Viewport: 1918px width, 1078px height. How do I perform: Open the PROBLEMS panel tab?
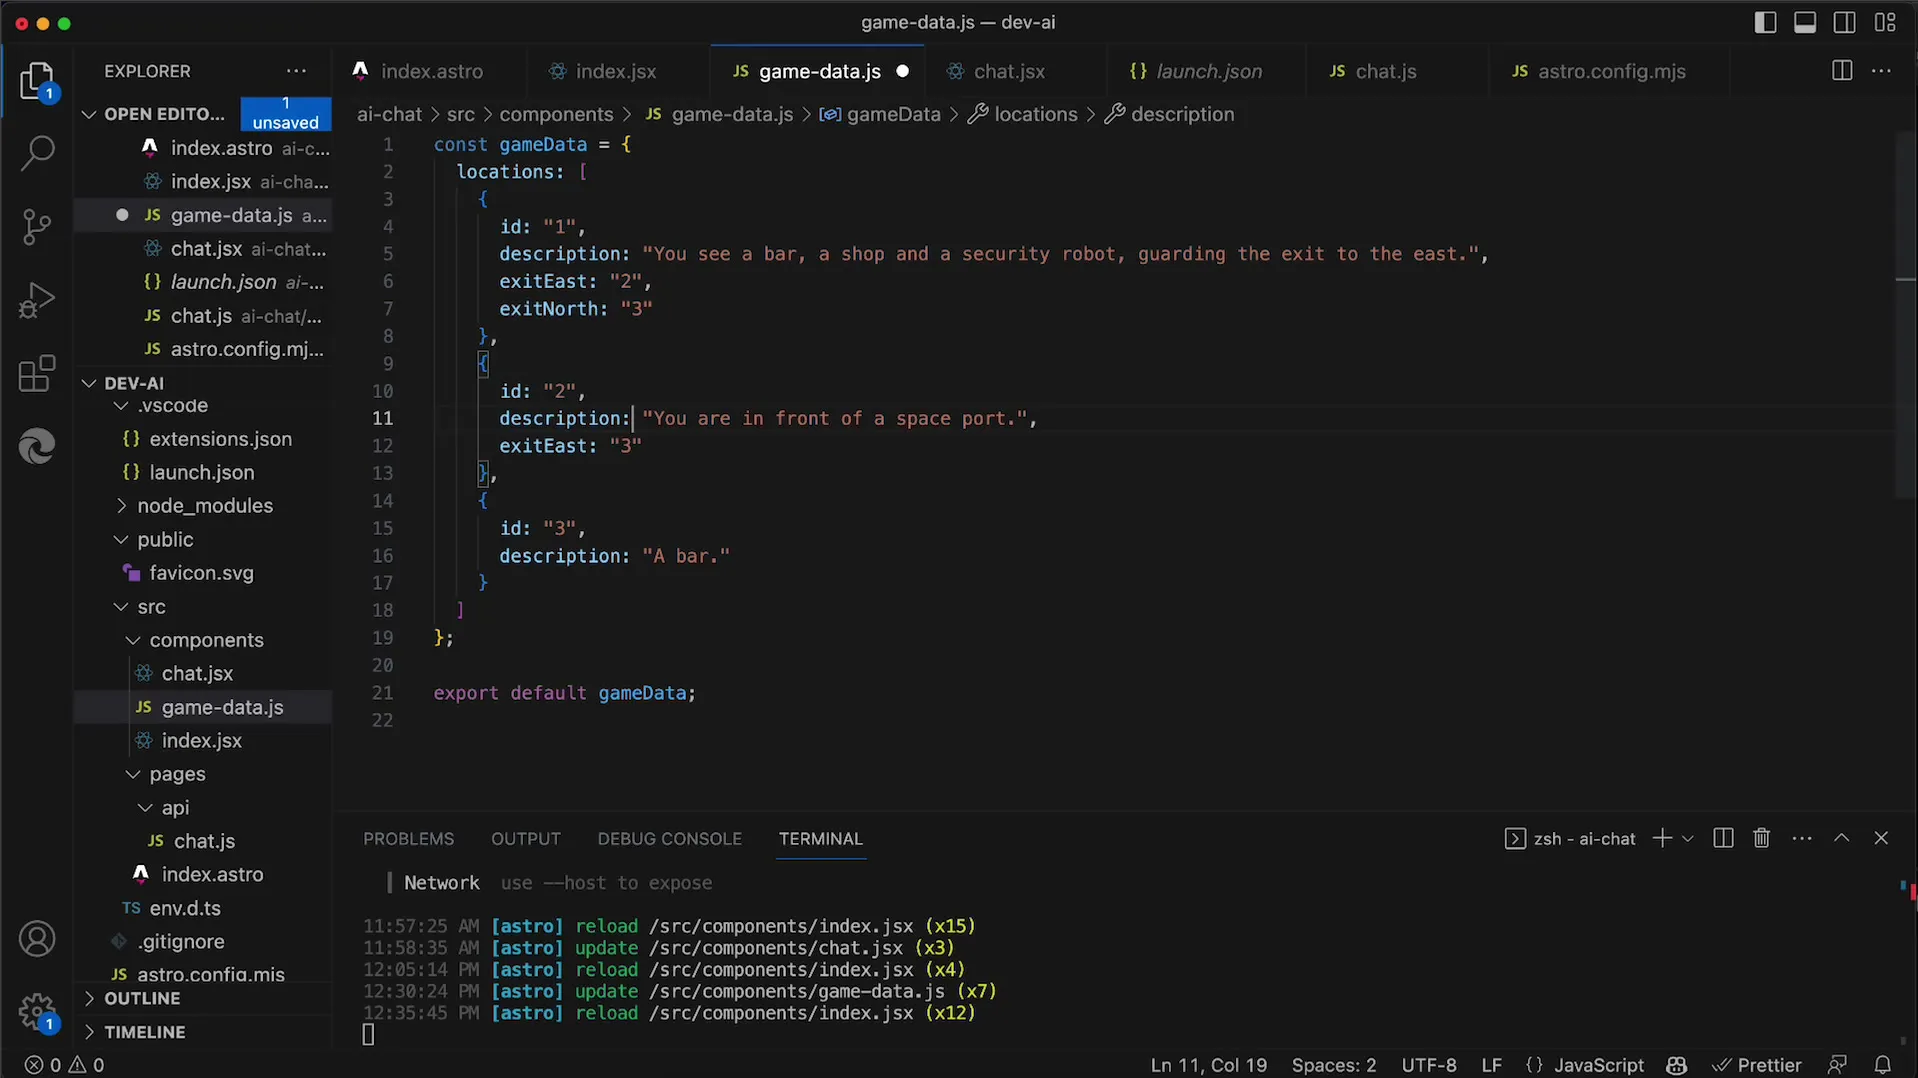408,839
